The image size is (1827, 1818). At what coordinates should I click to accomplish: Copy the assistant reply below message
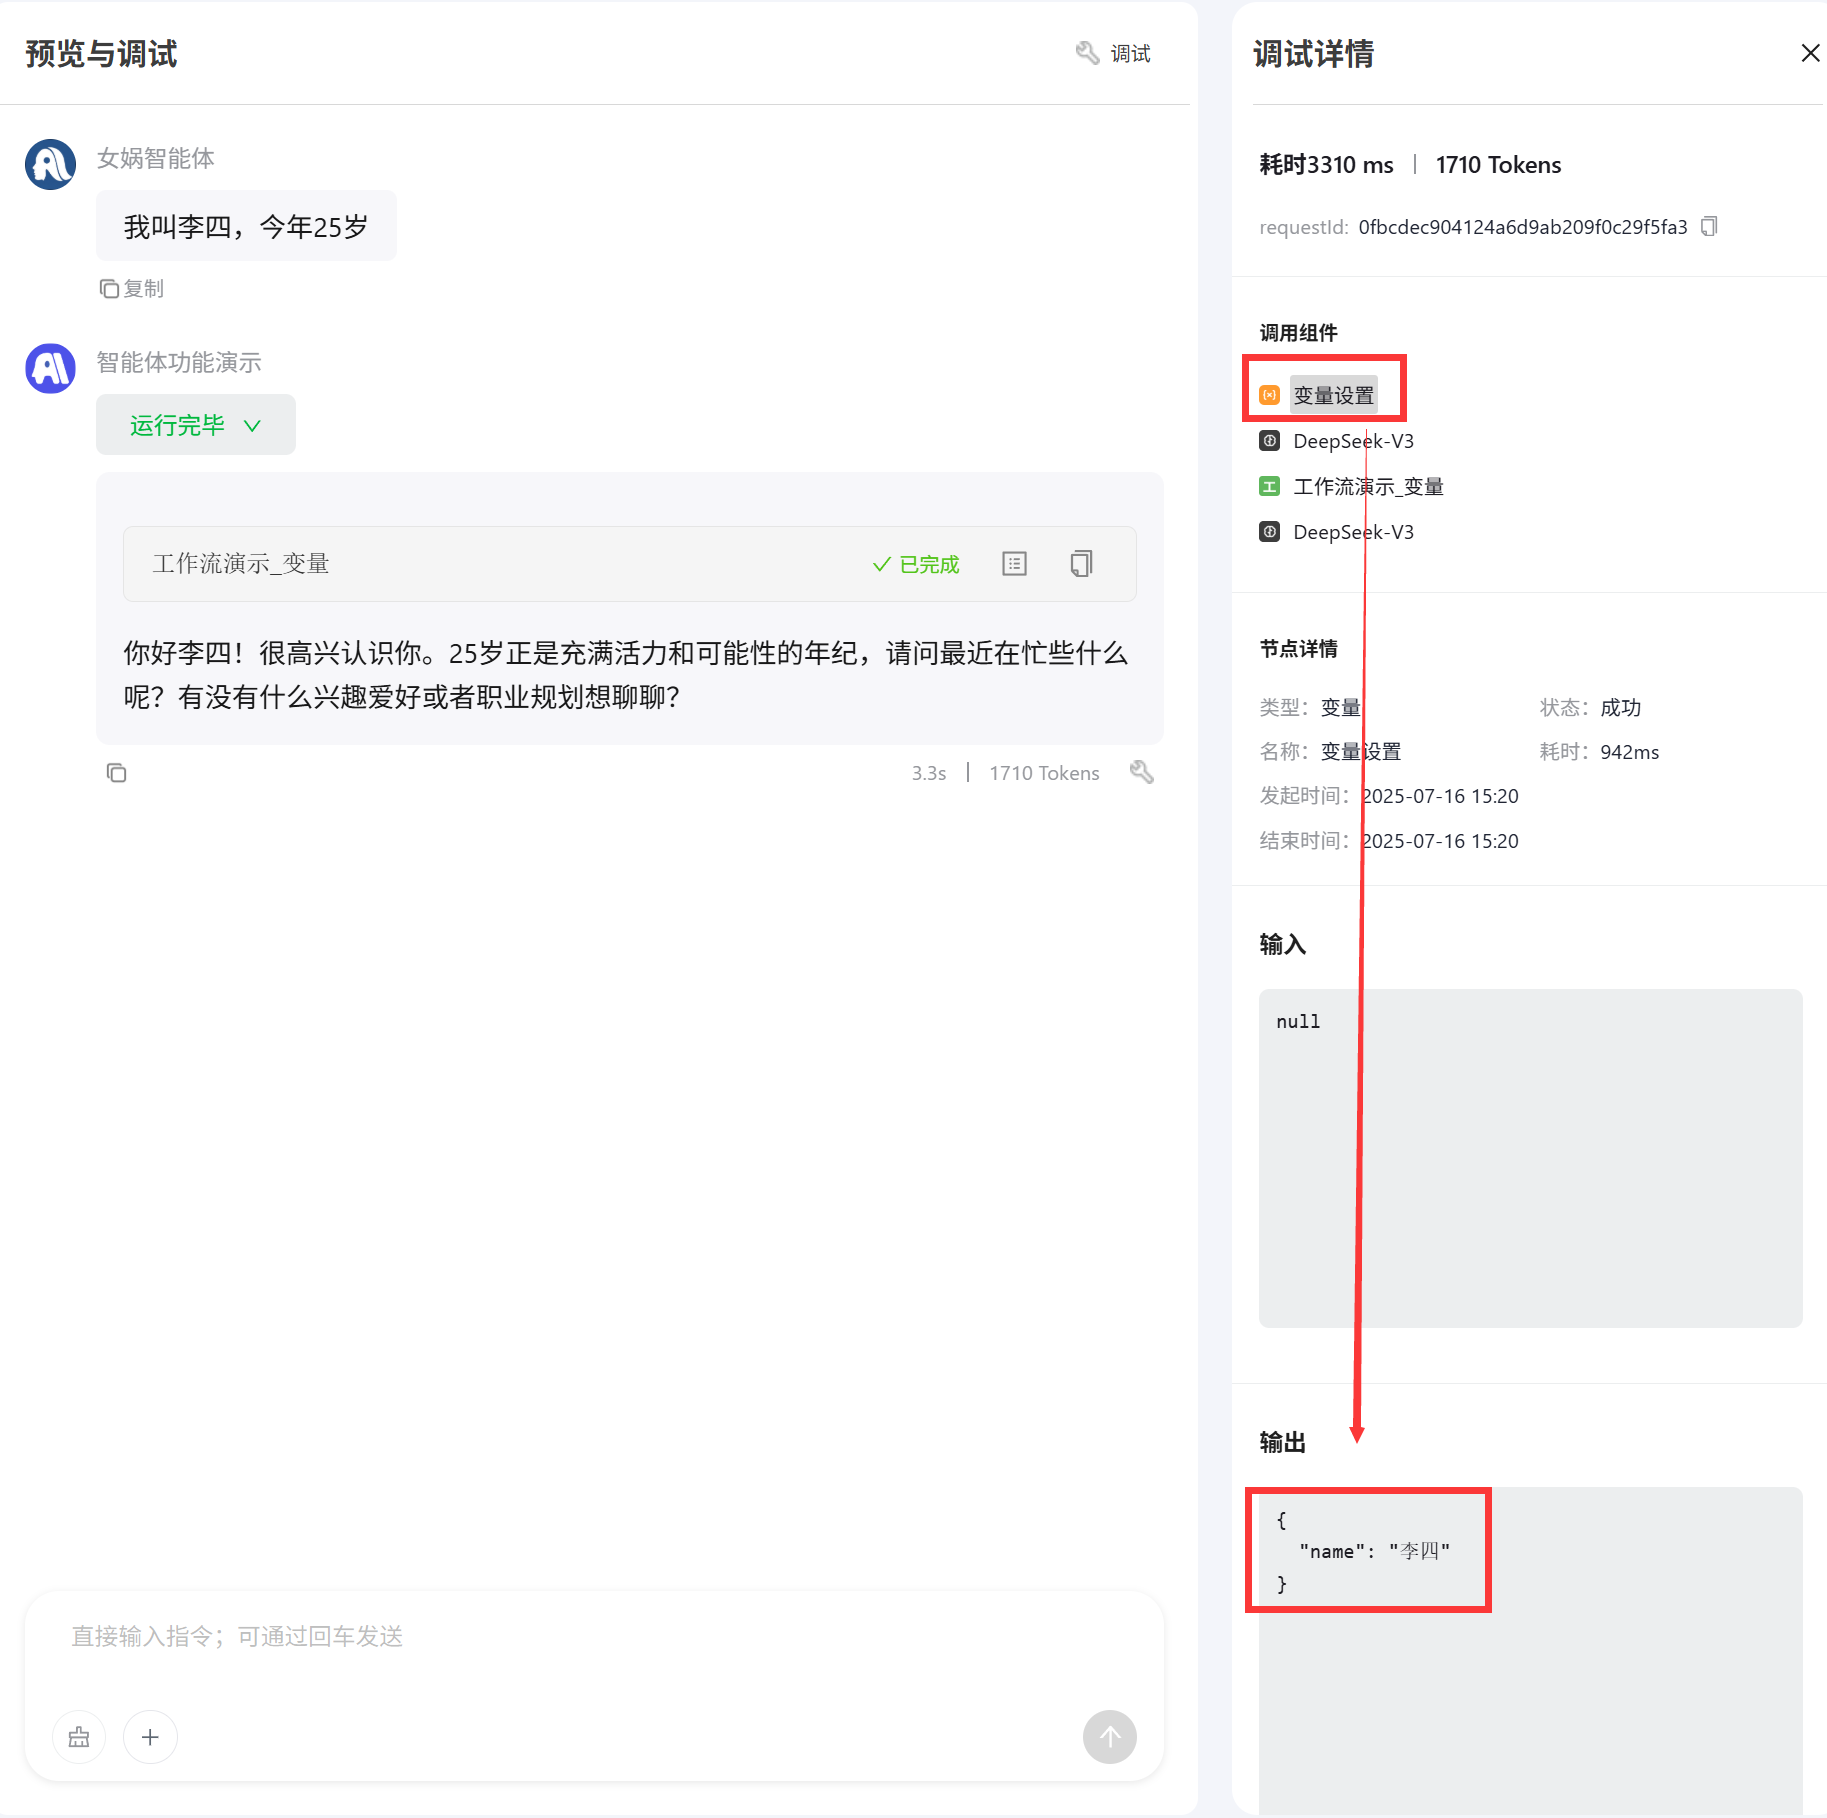coord(116,773)
